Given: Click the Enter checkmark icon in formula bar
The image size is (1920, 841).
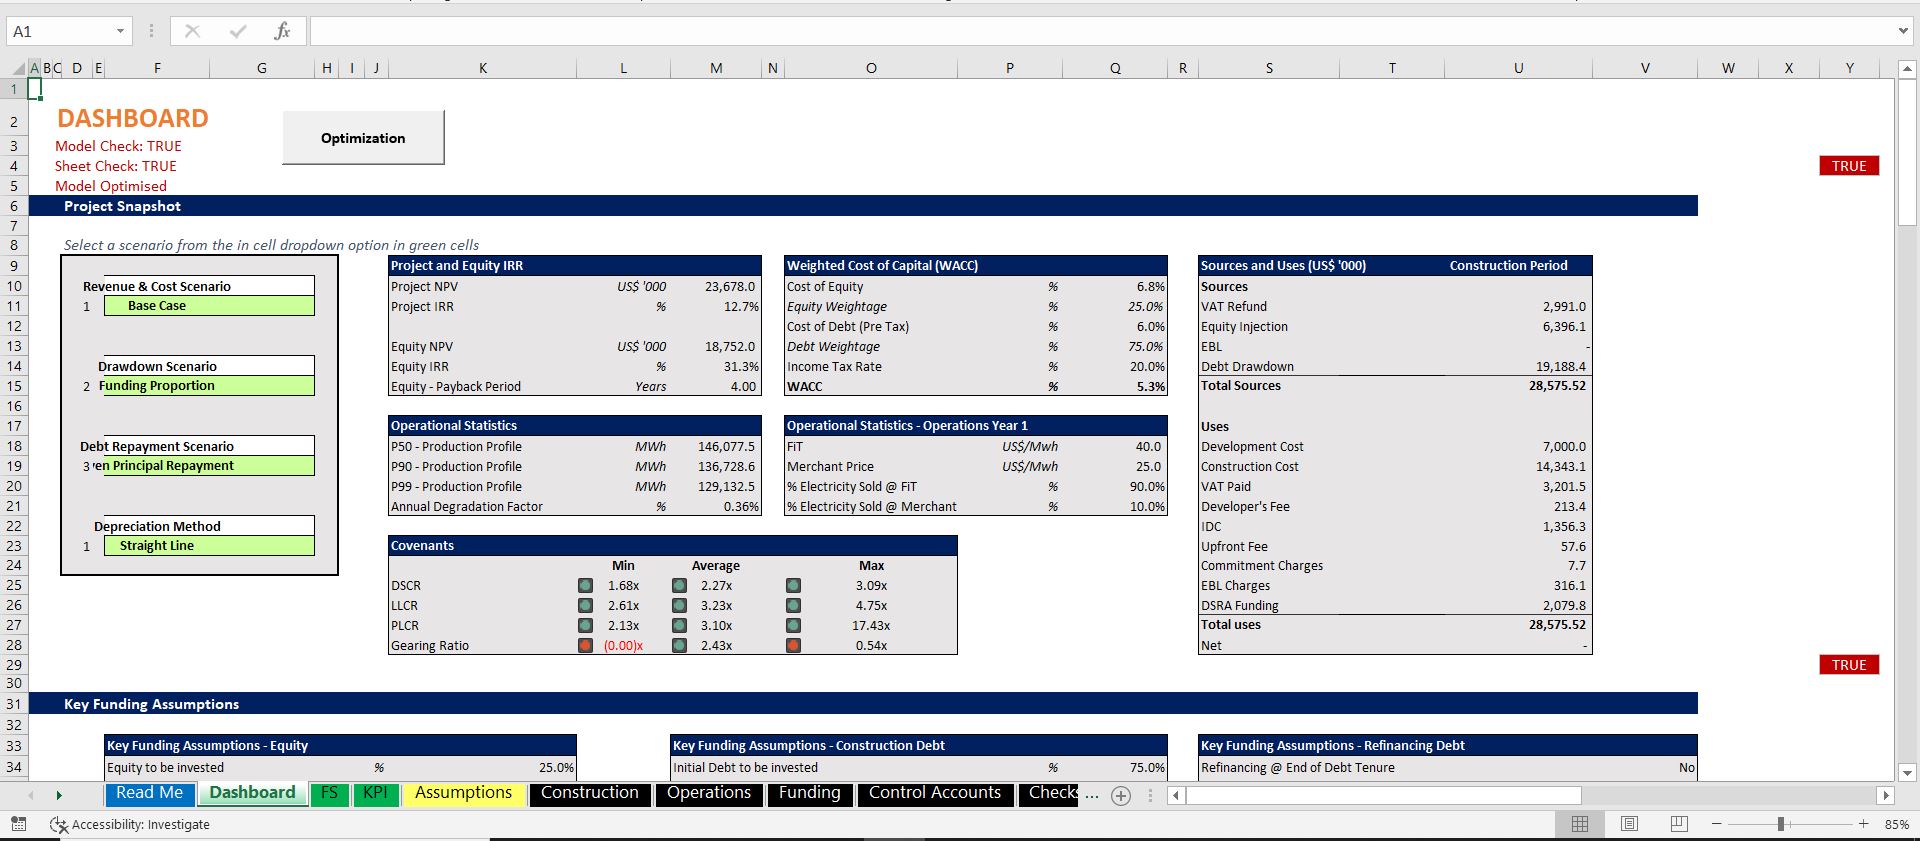Looking at the screenshot, I should (237, 31).
